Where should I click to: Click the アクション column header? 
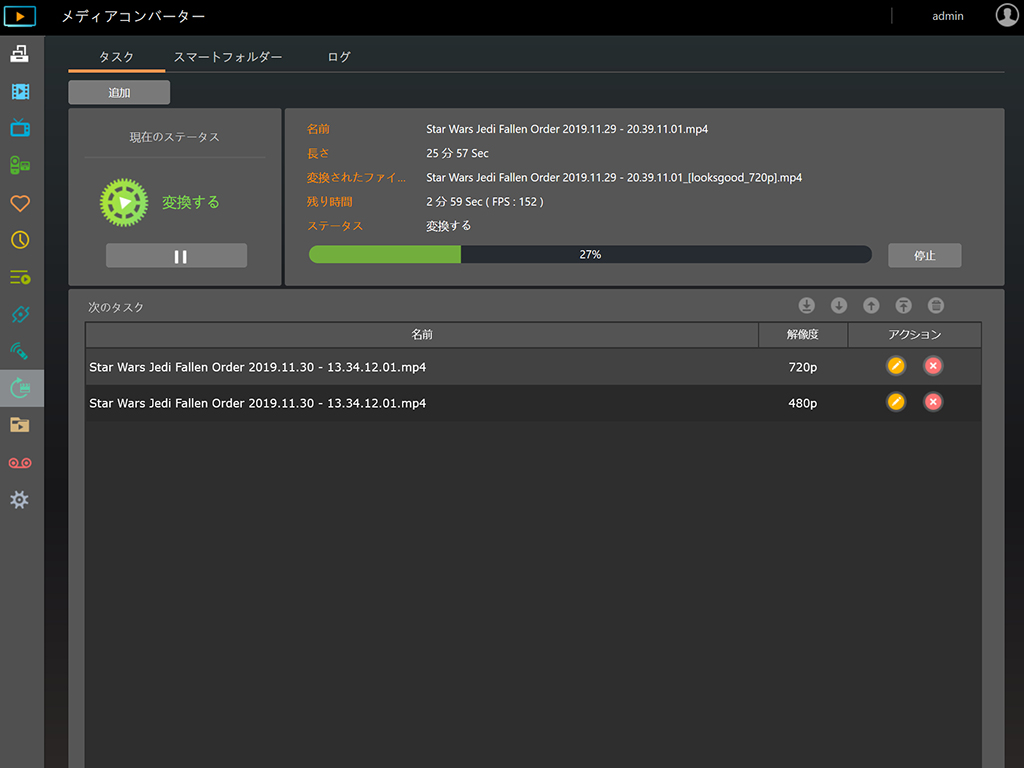click(914, 334)
